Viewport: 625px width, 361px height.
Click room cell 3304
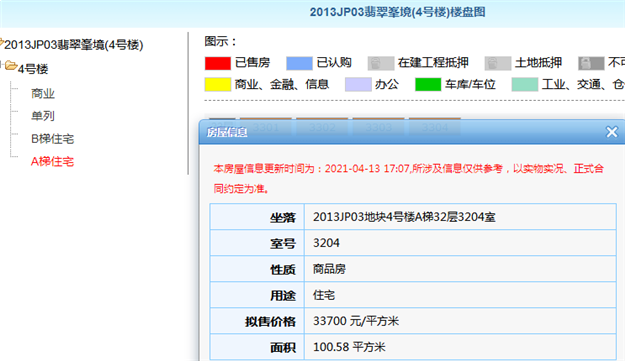click(435, 127)
